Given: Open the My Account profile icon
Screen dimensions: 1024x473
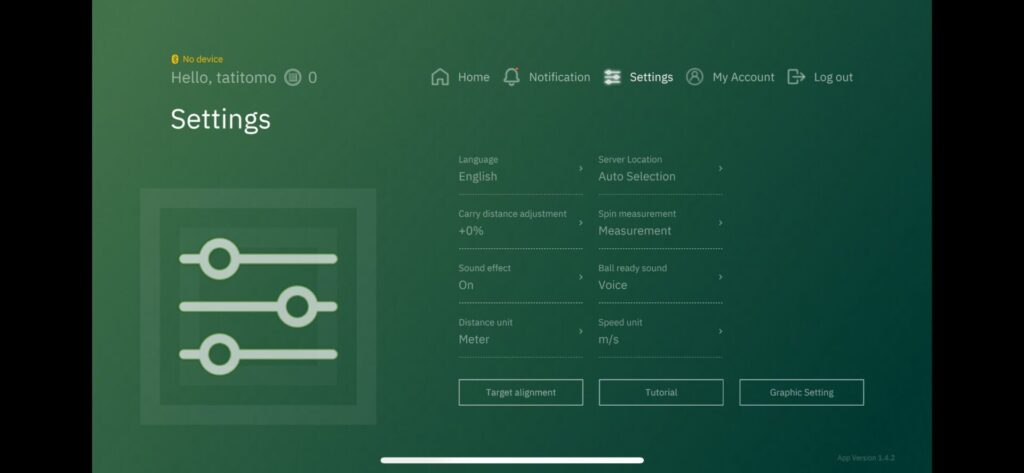Looking at the screenshot, I should 695,77.
